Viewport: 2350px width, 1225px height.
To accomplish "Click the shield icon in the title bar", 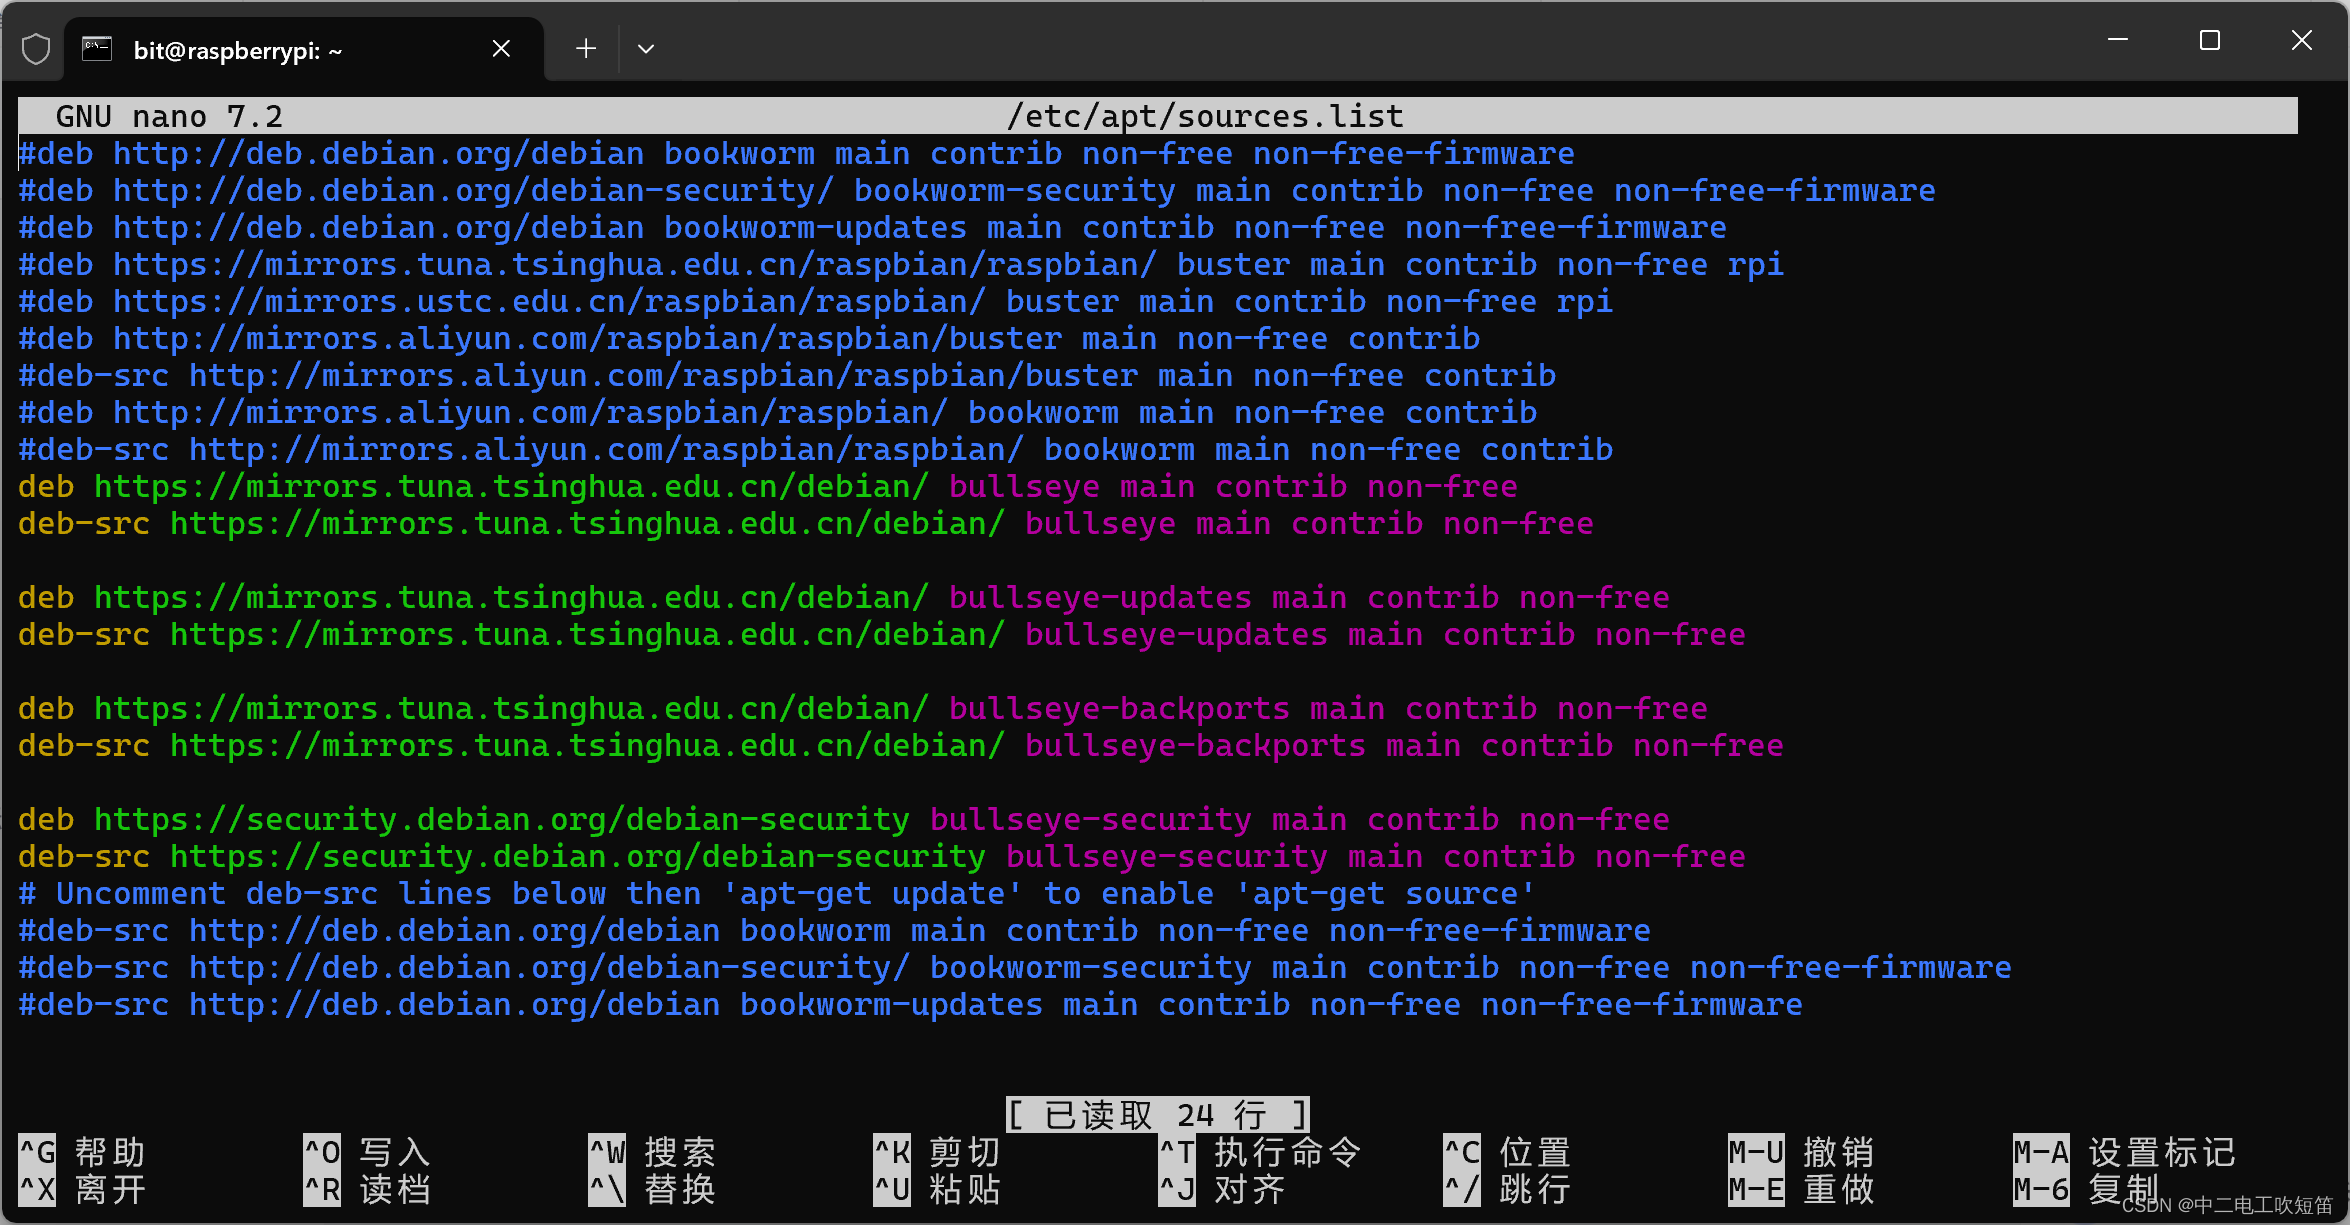I will click(x=36, y=49).
